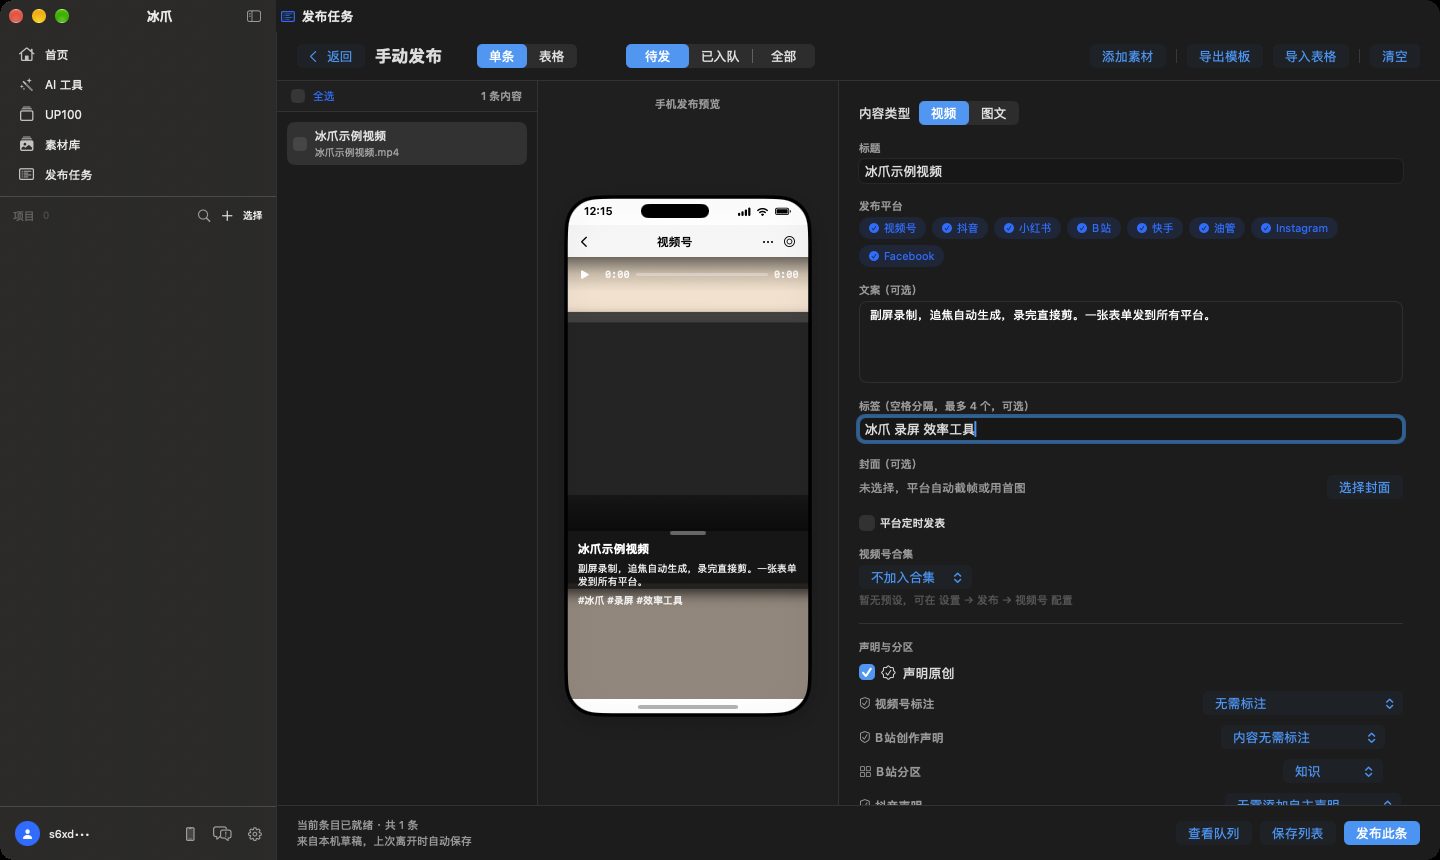The width and height of the screenshot is (1440, 860).
Task: Open the chat feedback icon
Action: [x=222, y=834]
